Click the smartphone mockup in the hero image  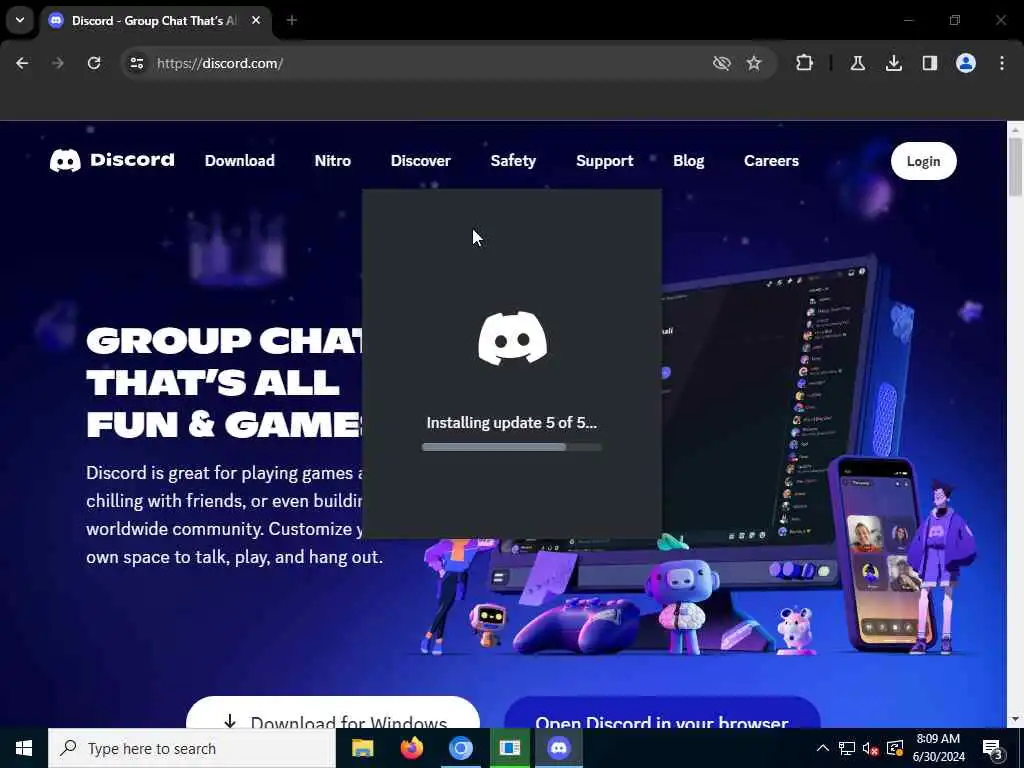coord(883,552)
